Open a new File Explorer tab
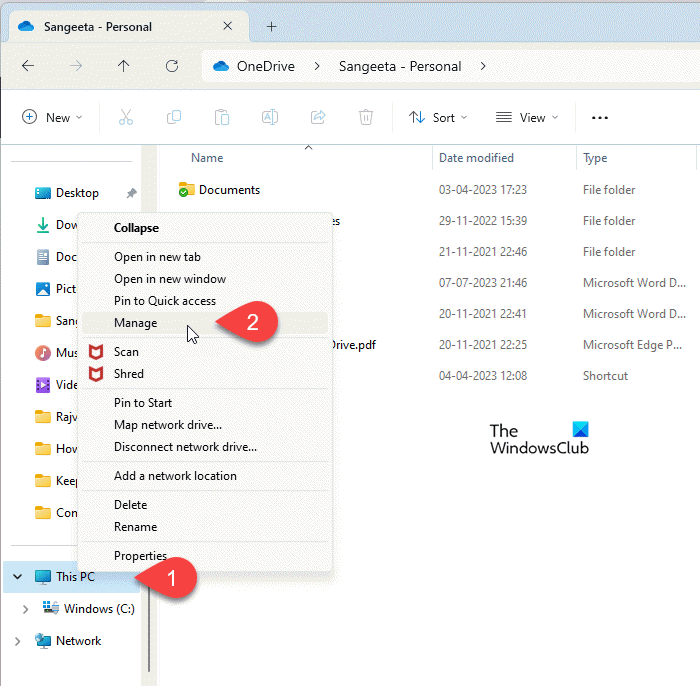Screen dimensions: 700x686 (x=271, y=26)
